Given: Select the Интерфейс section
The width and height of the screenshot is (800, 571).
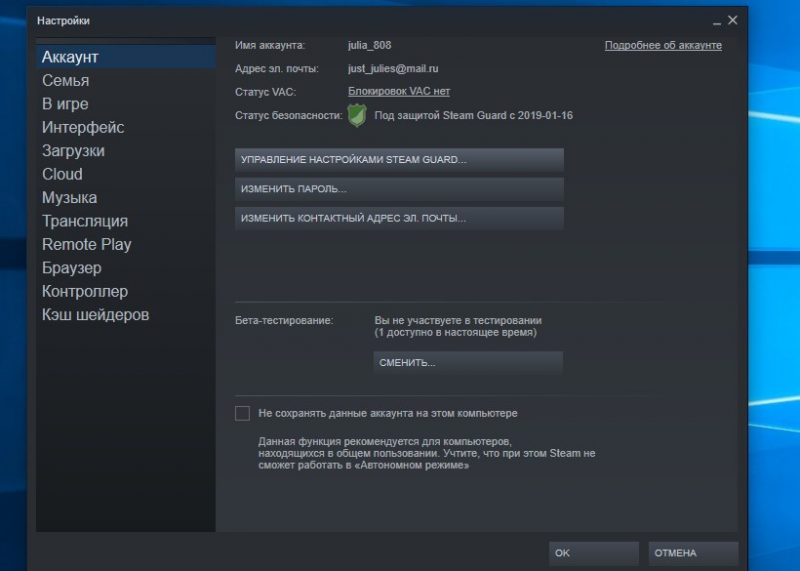Looking at the screenshot, I should tap(126, 128).
